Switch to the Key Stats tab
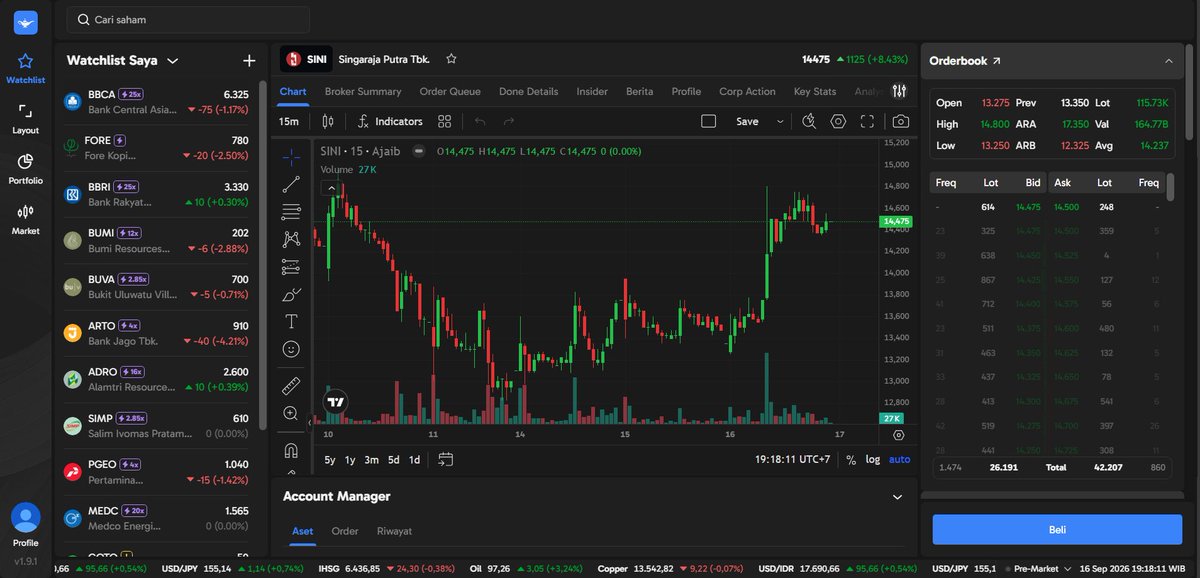The image size is (1200, 578). tap(815, 91)
